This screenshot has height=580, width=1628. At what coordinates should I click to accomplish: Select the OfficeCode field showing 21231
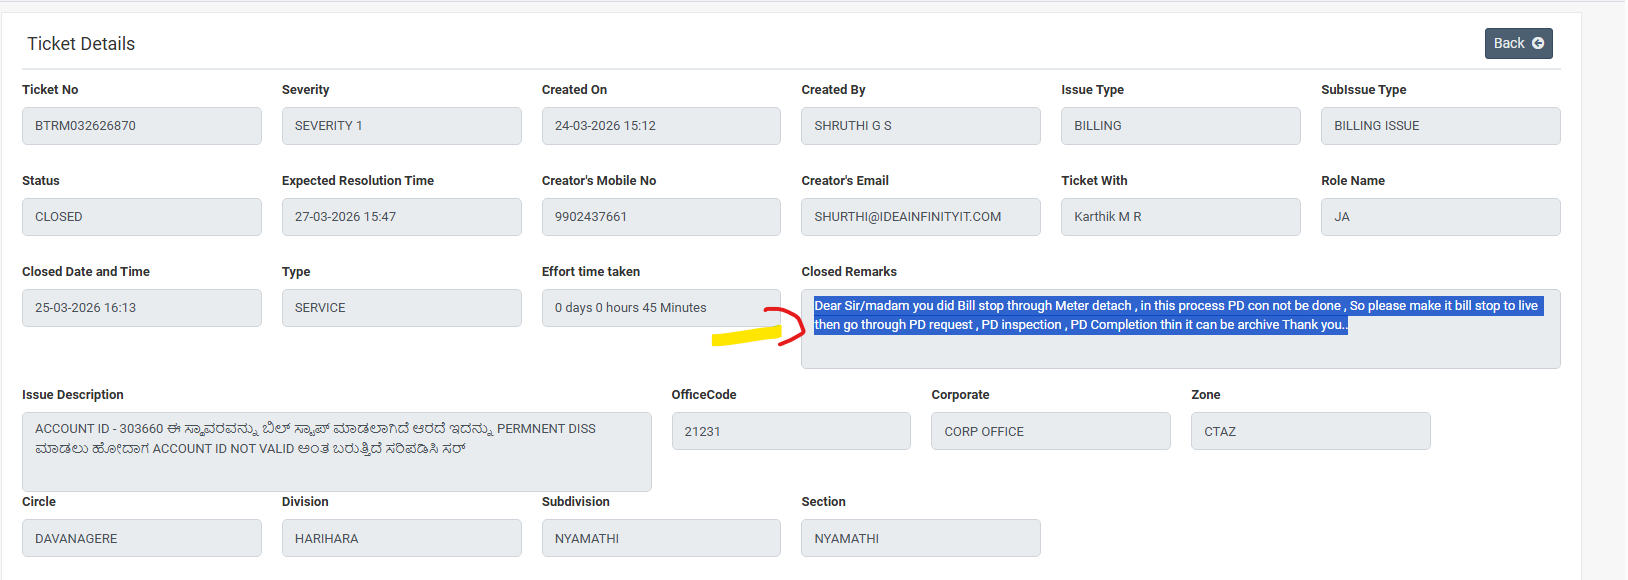pos(790,432)
